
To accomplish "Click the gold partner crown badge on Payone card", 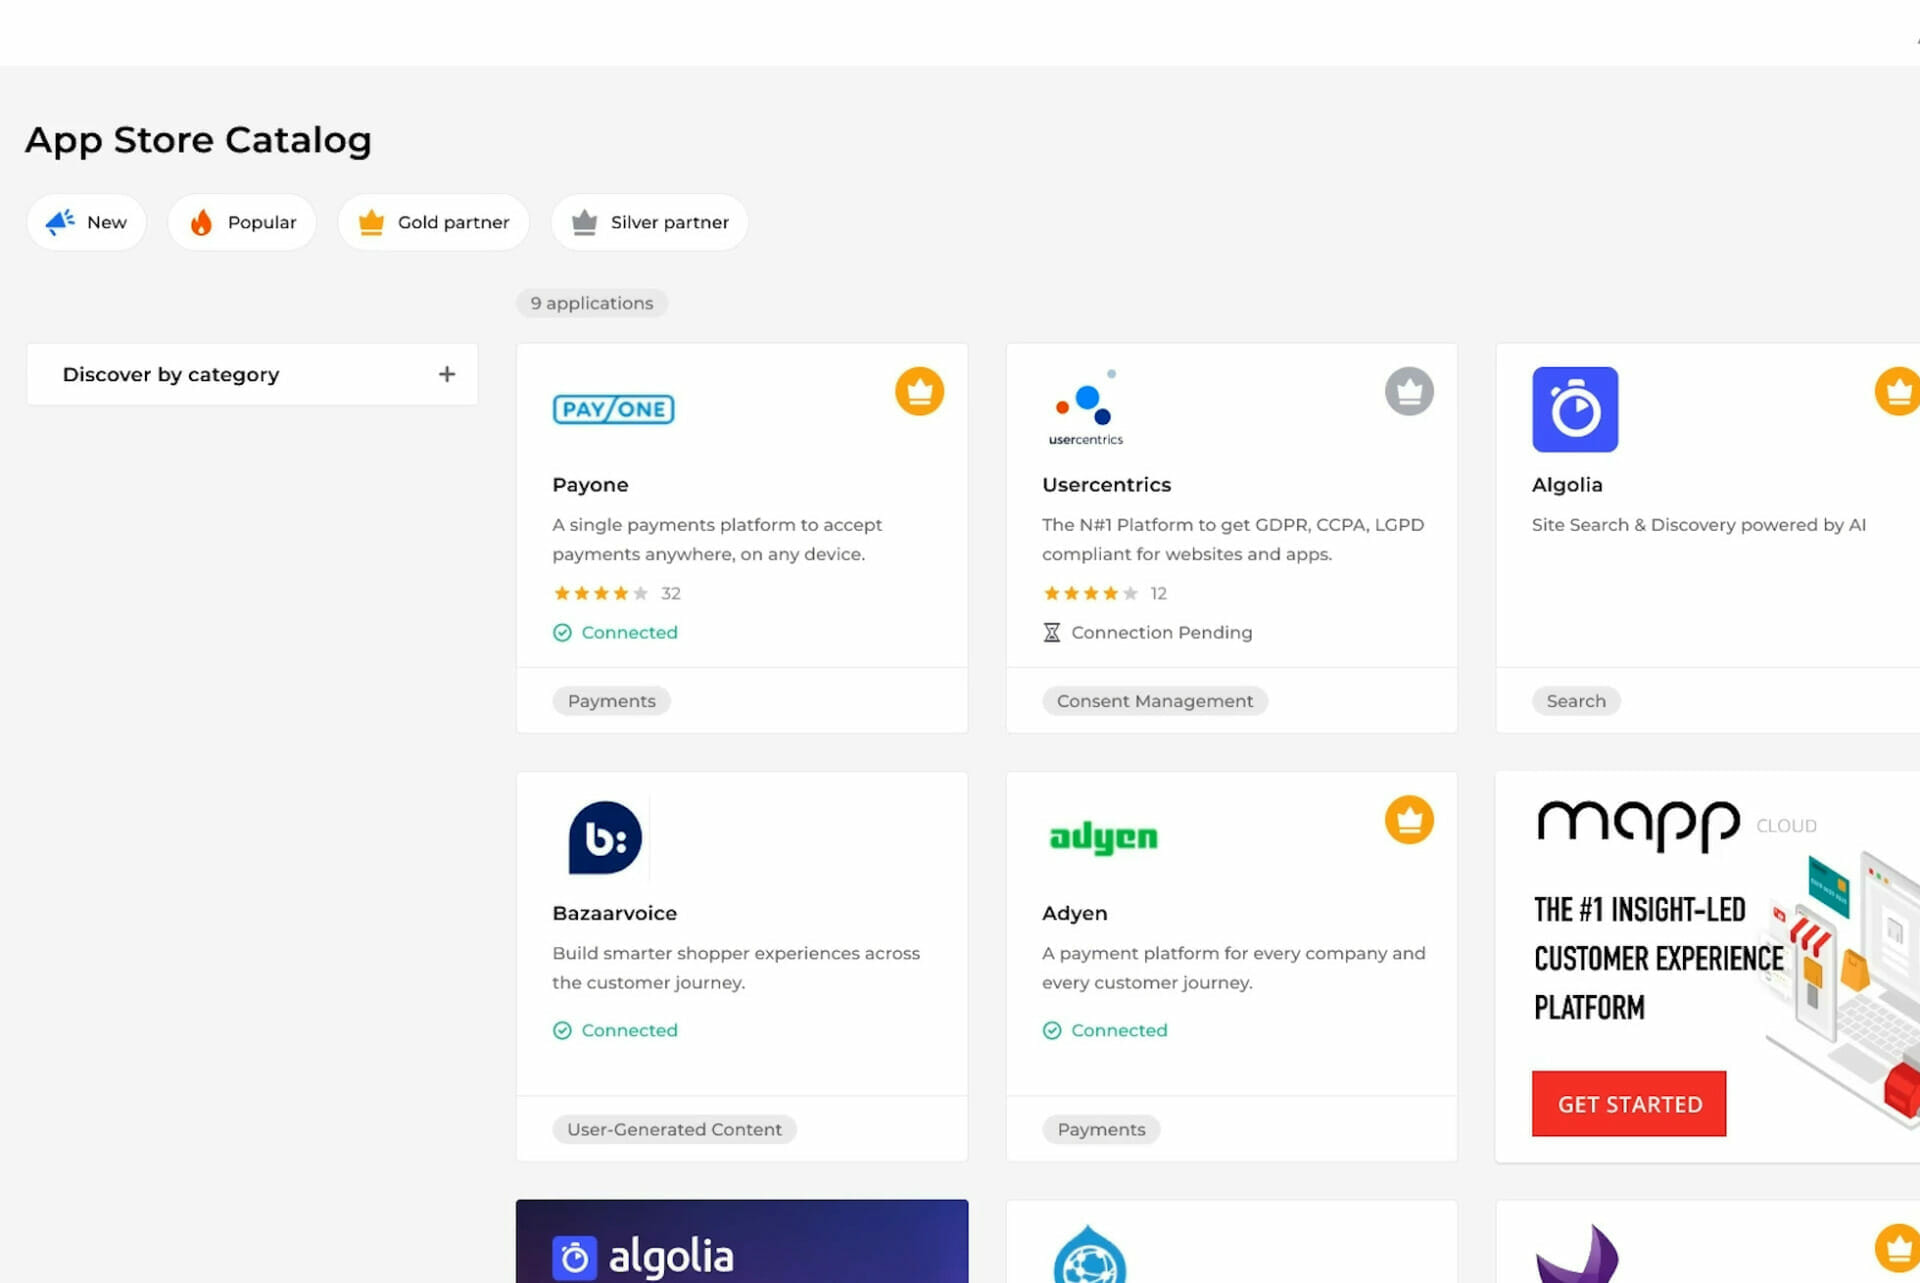I will tap(919, 391).
